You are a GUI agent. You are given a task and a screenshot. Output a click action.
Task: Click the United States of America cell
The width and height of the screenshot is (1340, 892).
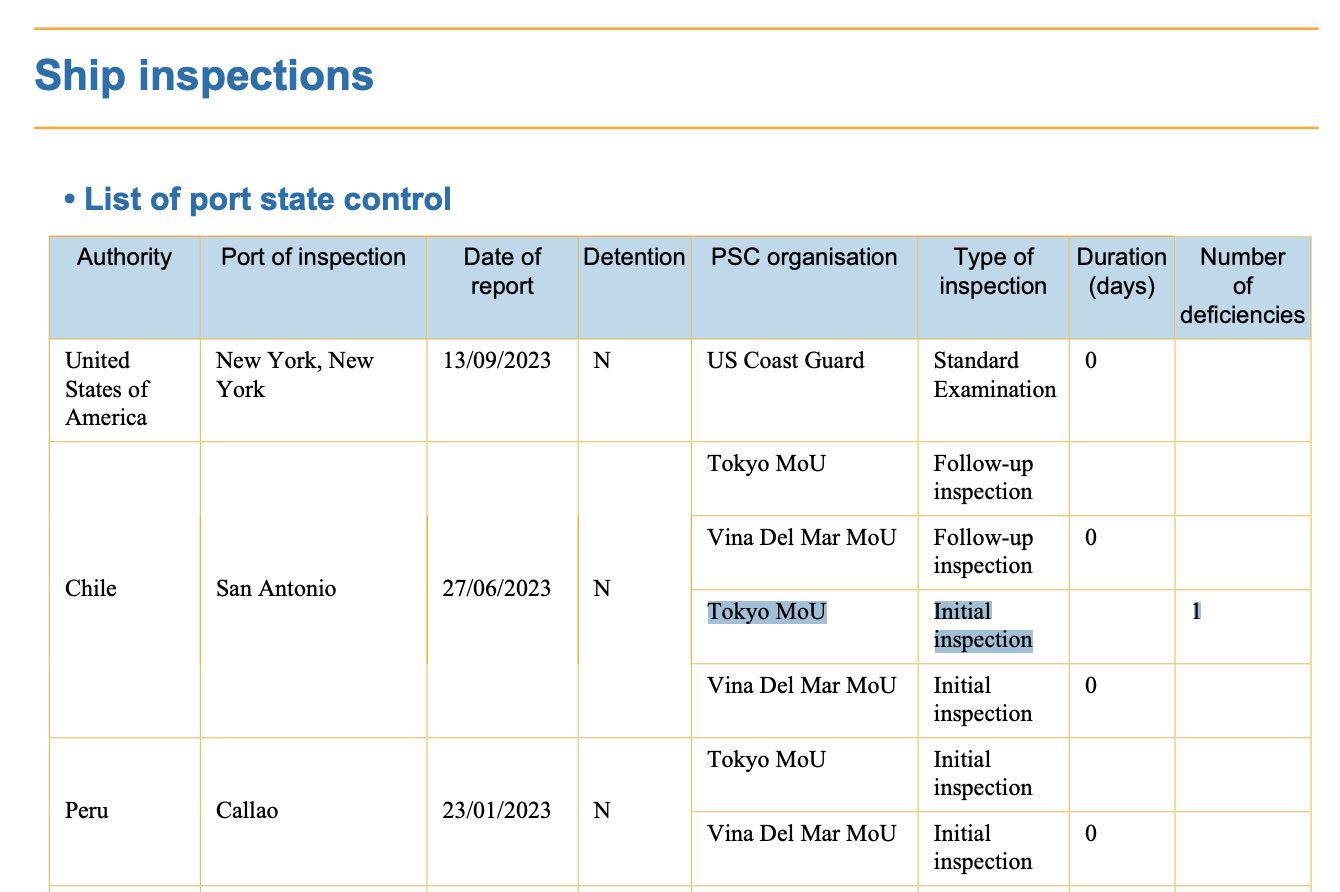pos(107,389)
